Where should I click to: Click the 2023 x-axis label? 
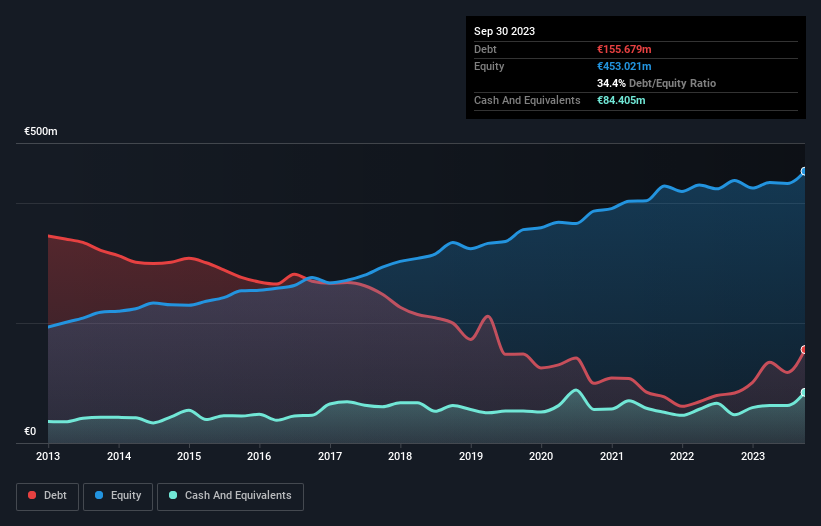[752, 456]
